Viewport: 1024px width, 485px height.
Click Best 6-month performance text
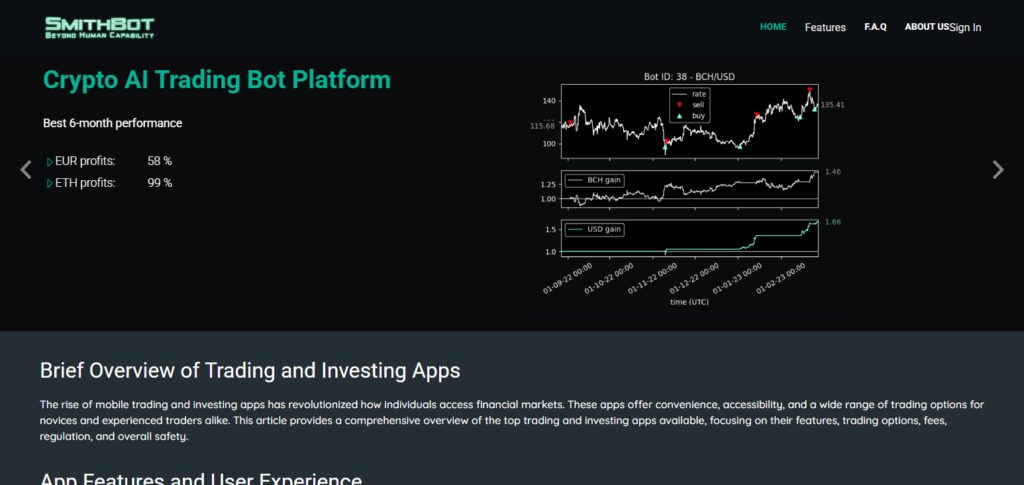point(112,123)
